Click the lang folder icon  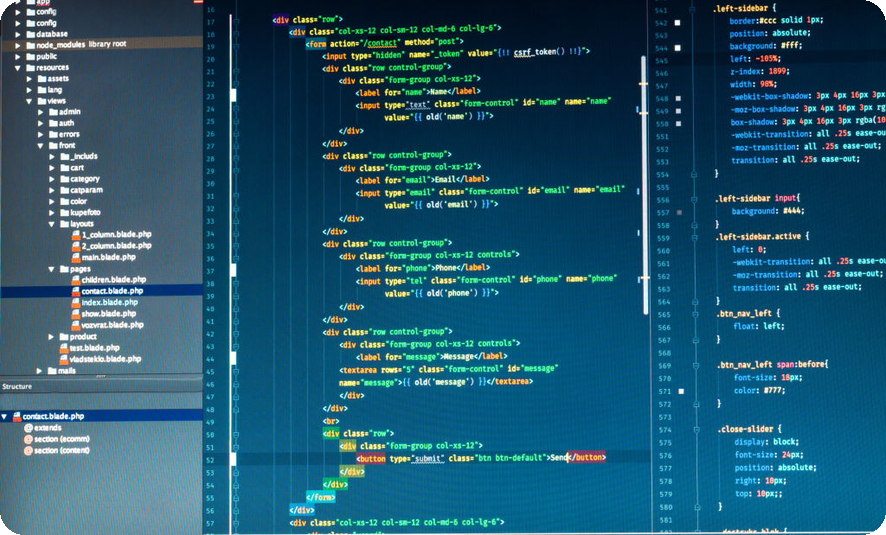tap(42, 90)
